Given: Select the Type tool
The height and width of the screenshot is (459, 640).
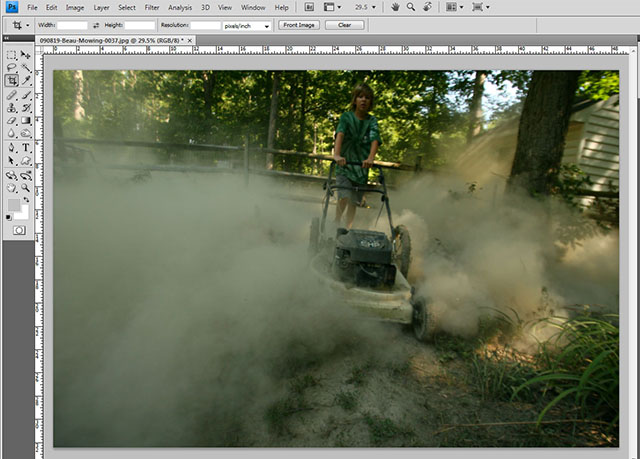Looking at the screenshot, I should coord(26,147).
